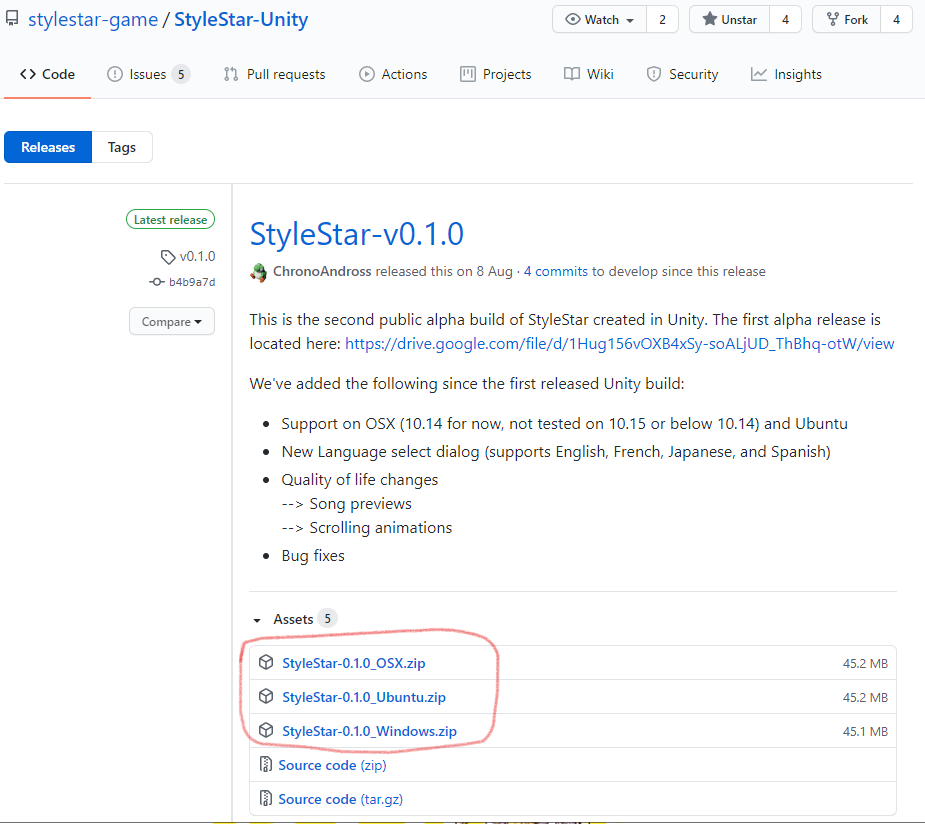Open the Watch notifications dropdown

click(599, 19)
